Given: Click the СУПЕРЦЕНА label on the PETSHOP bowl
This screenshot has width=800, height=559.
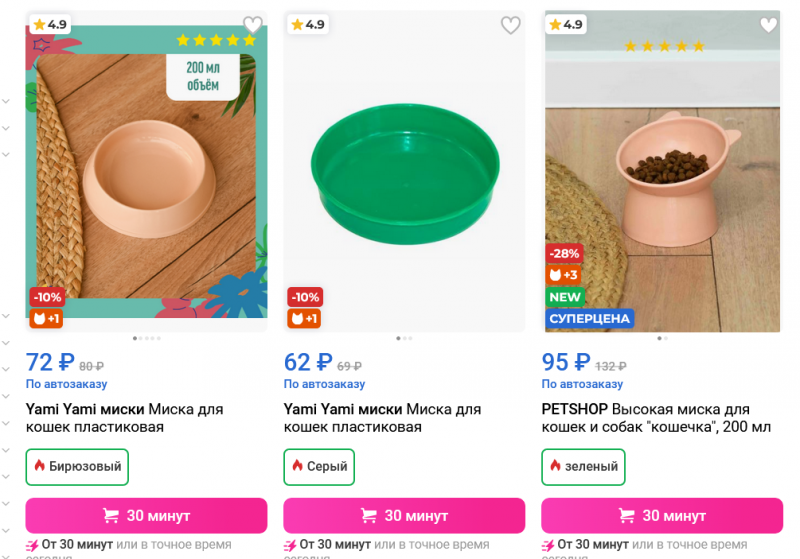Looking at the screenshot, I should 590,319.
